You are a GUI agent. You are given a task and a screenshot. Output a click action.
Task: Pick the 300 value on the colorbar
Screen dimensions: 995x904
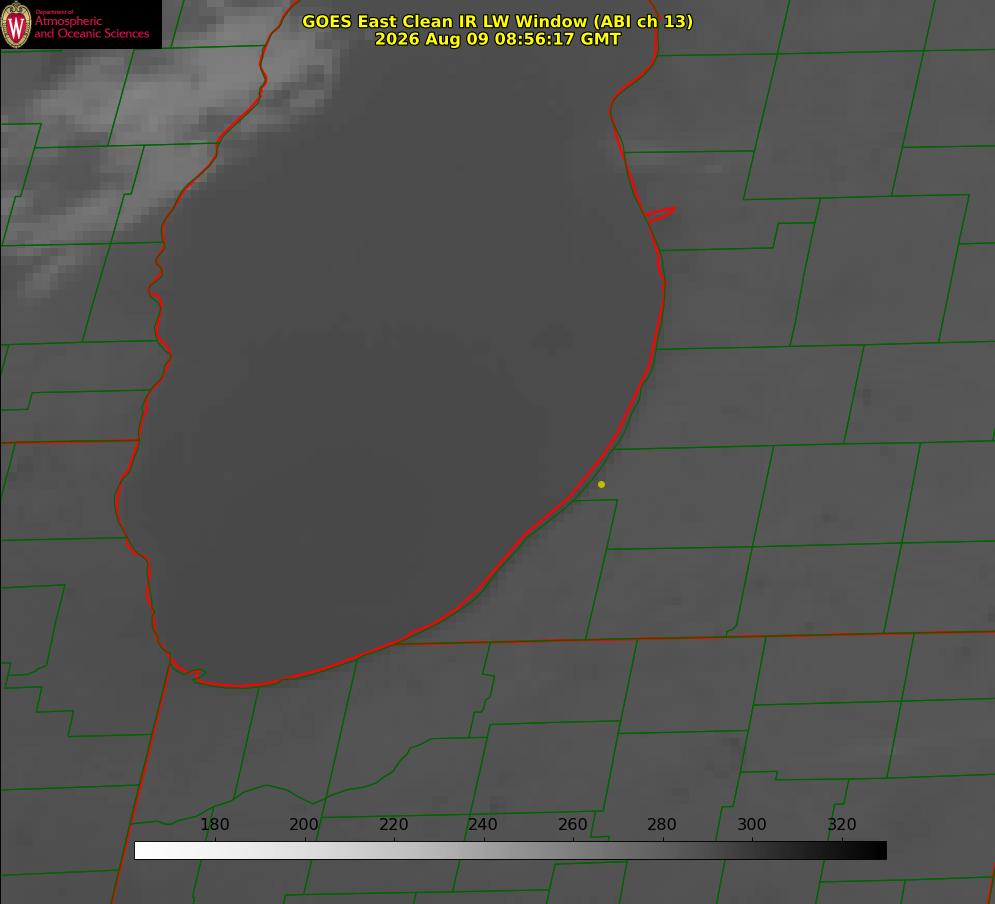click(x=752, y=824)
